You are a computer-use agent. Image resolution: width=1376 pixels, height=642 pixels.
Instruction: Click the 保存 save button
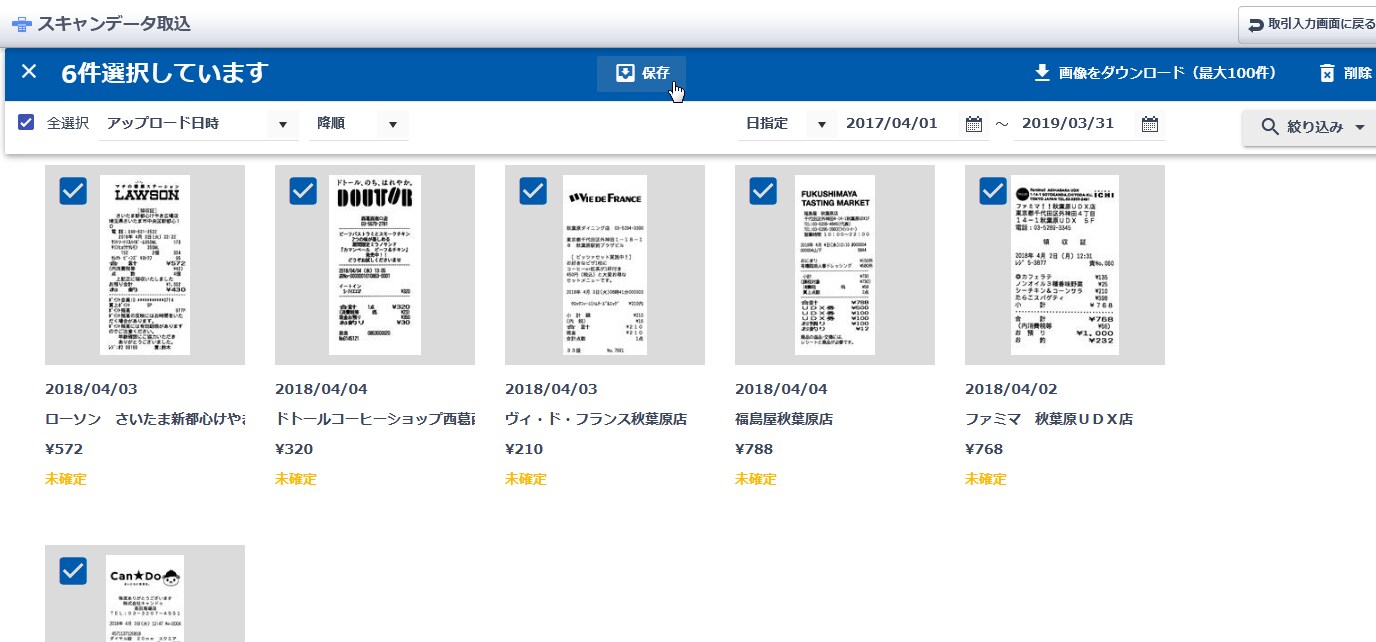(x=641, y=73)
